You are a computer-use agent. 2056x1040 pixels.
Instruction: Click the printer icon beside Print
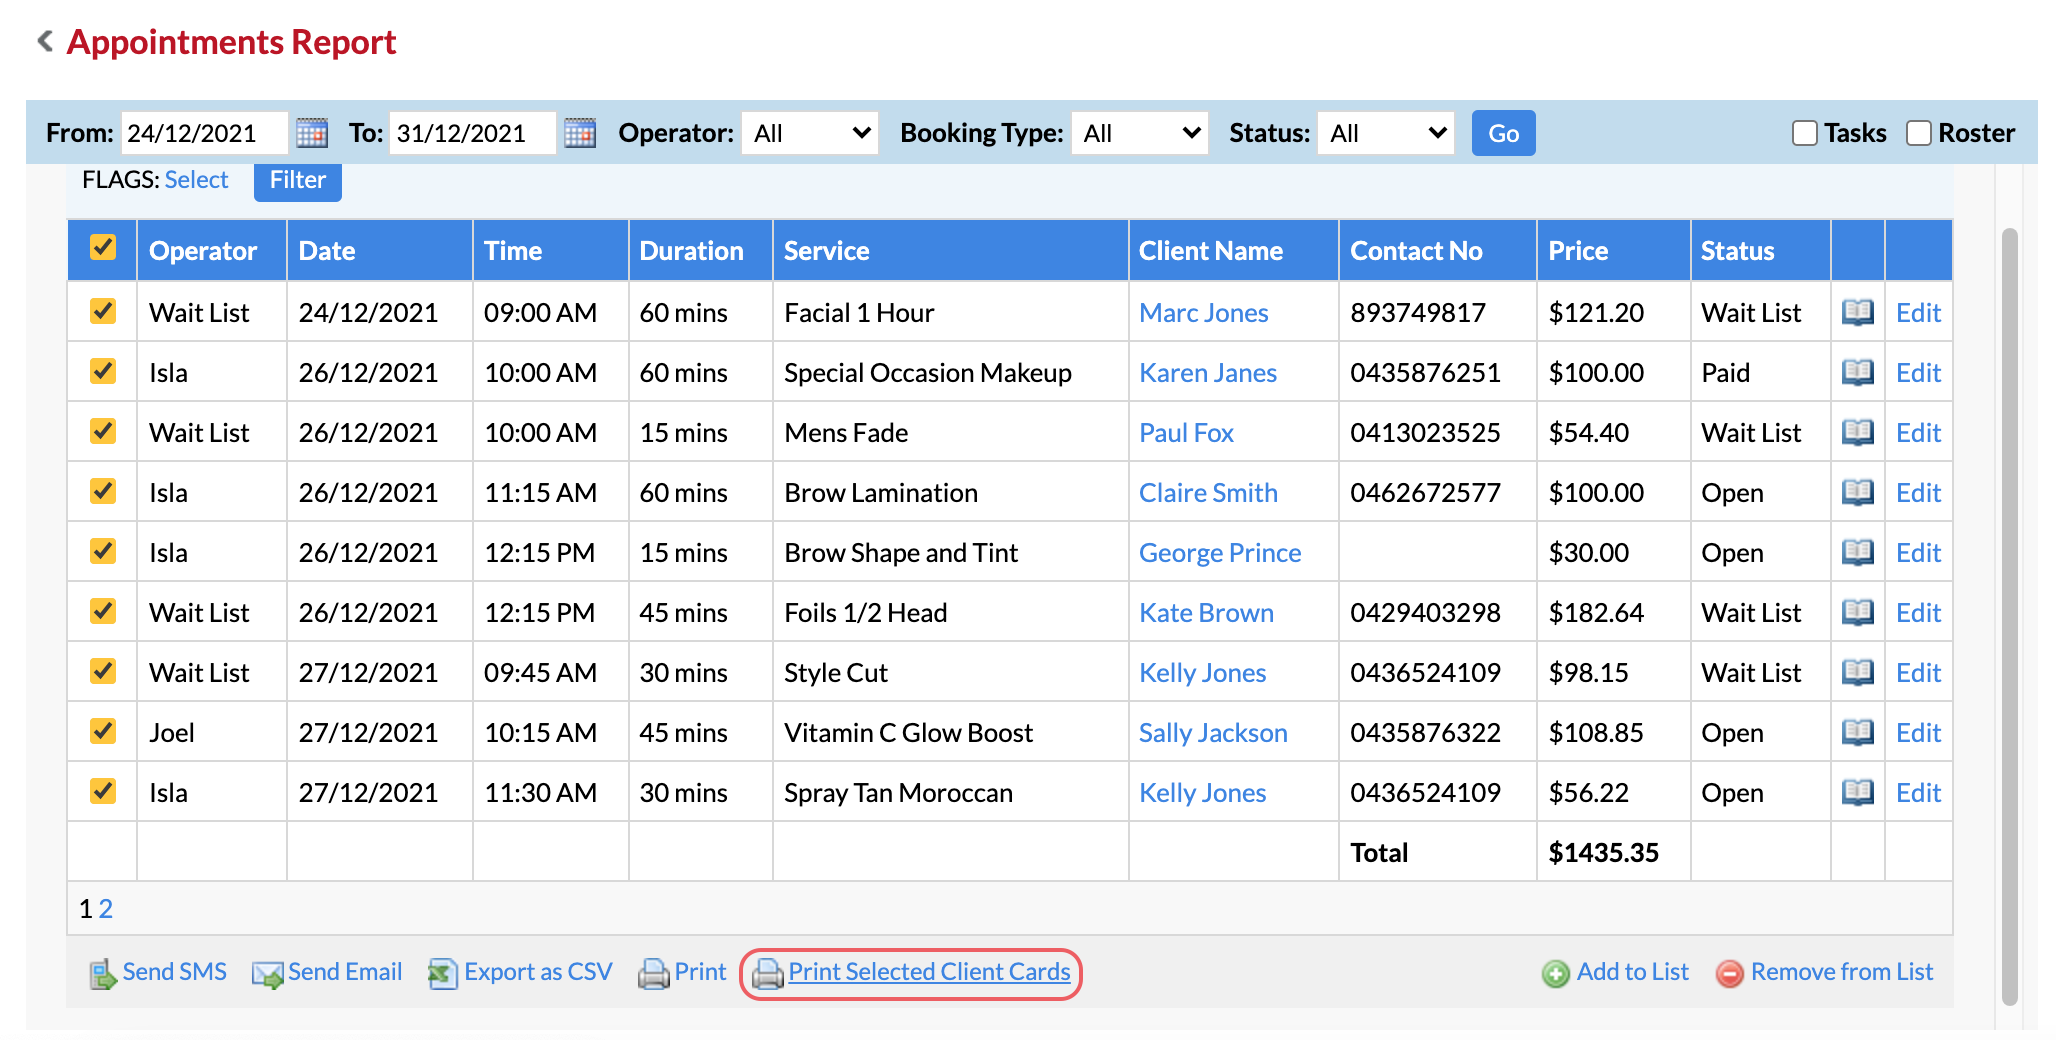pos(653,973)
